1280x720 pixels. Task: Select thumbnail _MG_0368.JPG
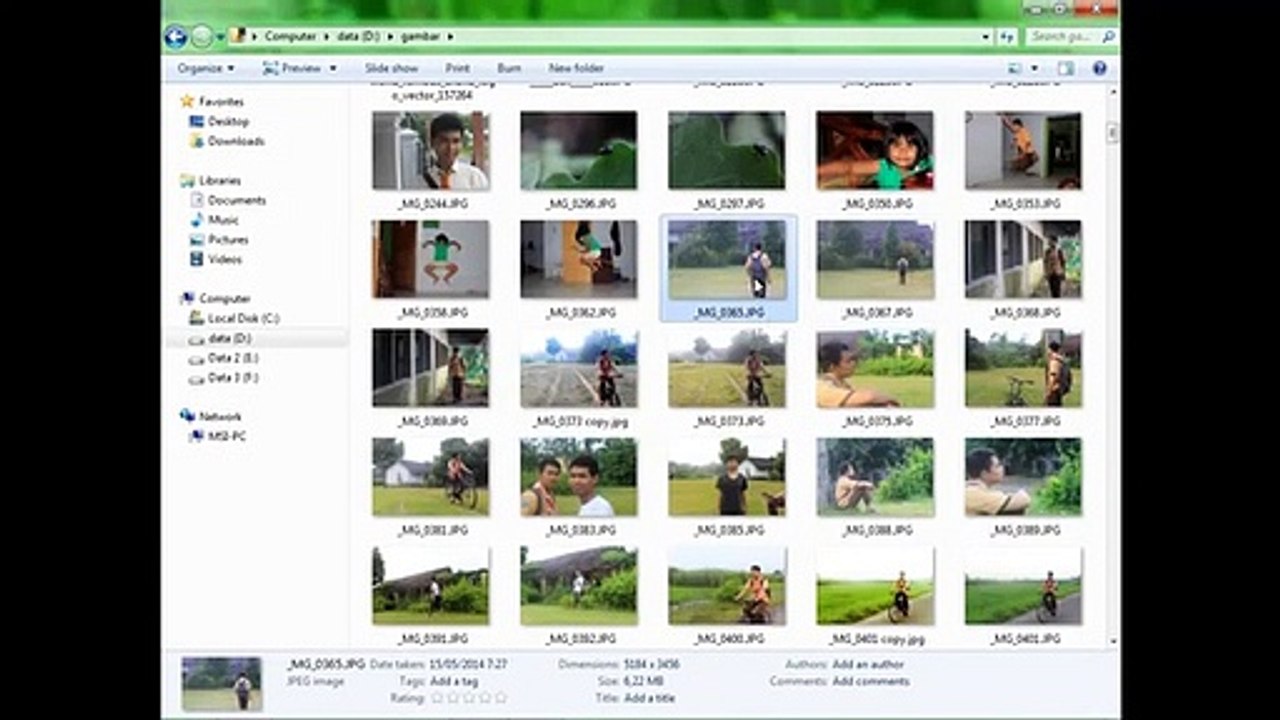click(1023, 259)
